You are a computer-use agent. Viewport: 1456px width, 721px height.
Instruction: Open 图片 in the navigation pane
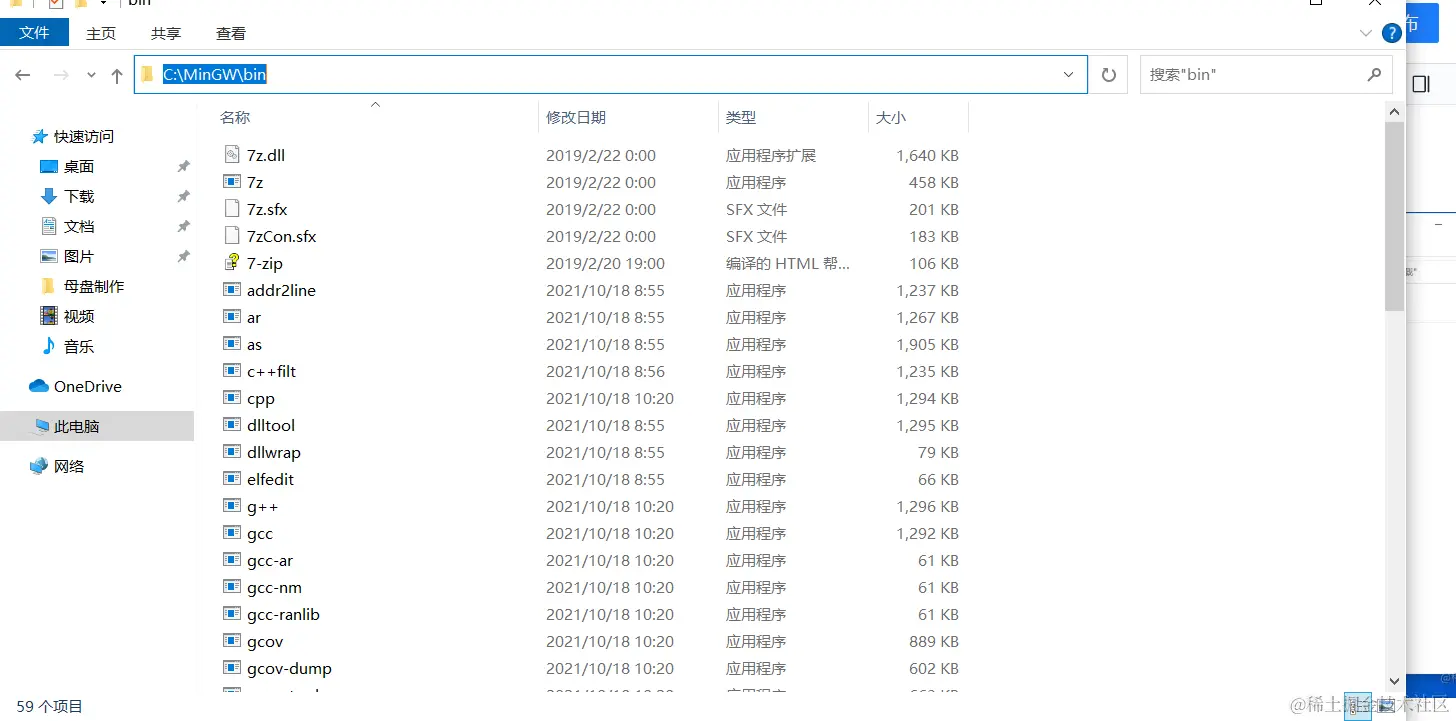[79, 256]
